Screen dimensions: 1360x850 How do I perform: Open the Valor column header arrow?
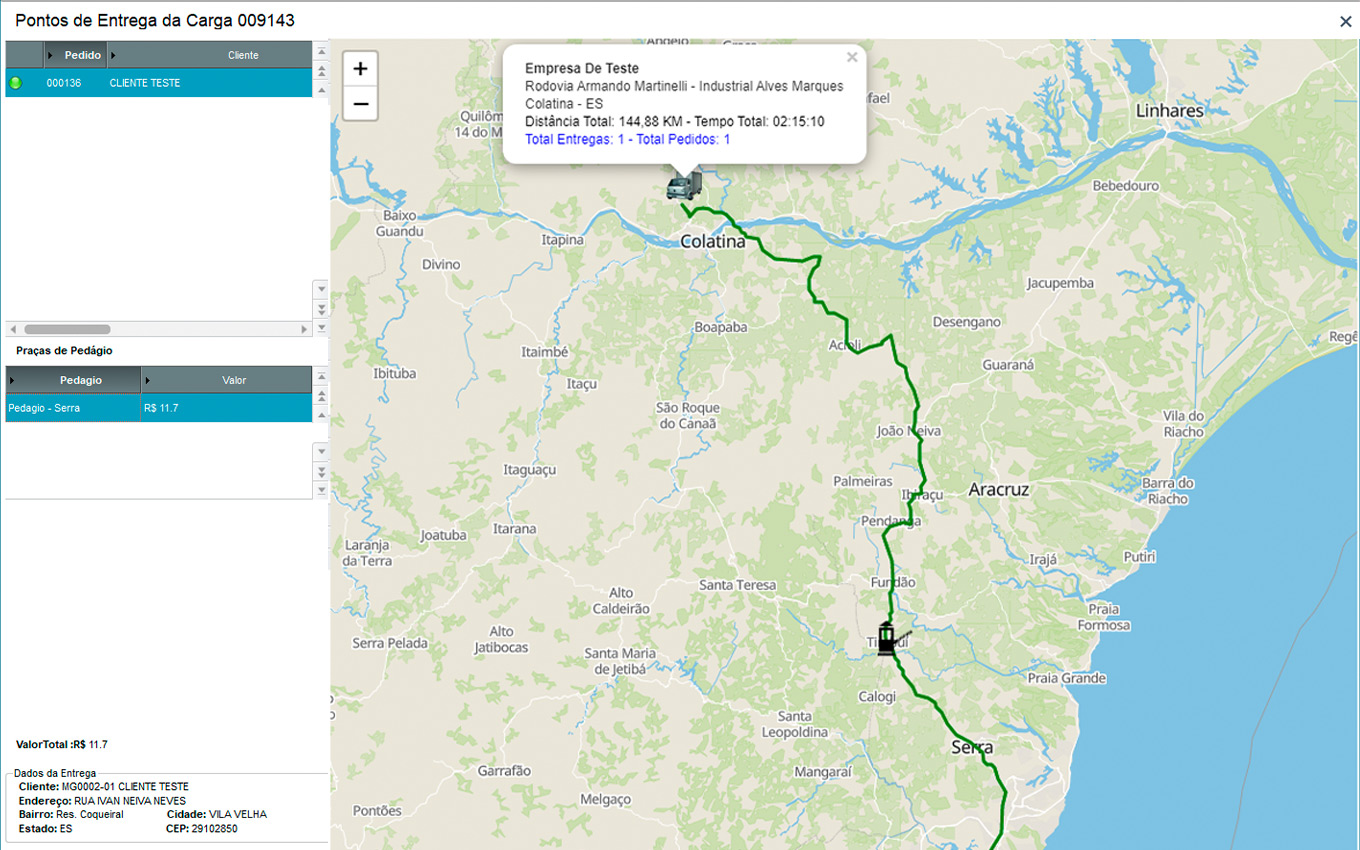(148, 380)
